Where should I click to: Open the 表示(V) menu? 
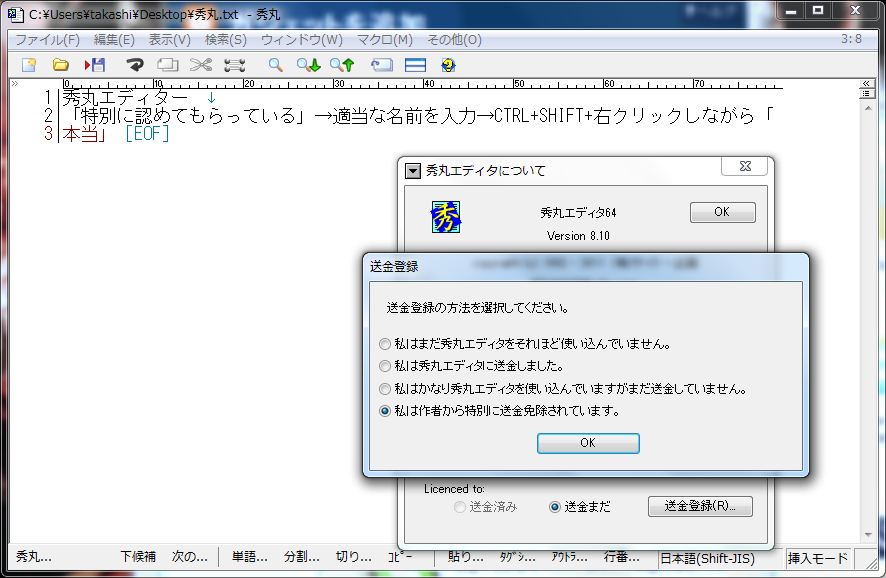click(x=170, y=40)
